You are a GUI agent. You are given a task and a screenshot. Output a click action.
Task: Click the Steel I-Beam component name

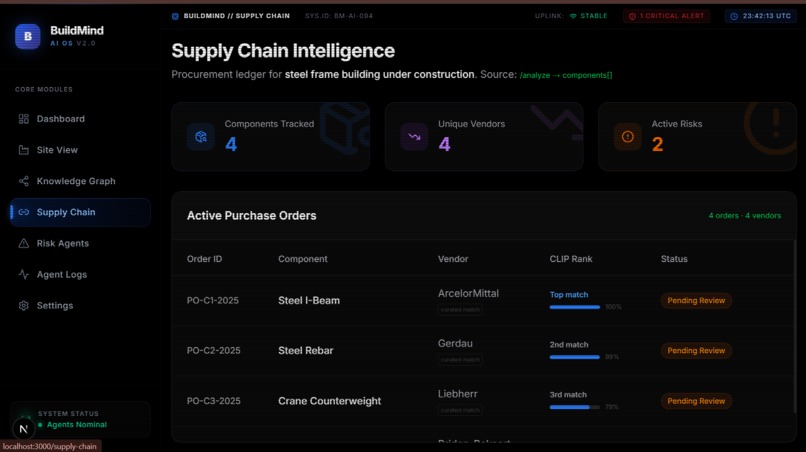click(x=309, y=301)
